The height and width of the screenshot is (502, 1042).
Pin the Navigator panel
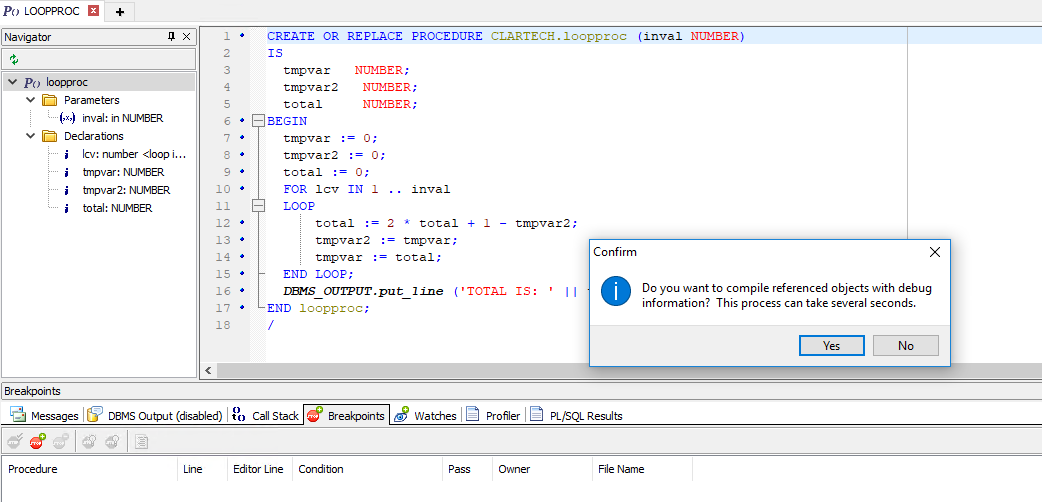(171, 37)
